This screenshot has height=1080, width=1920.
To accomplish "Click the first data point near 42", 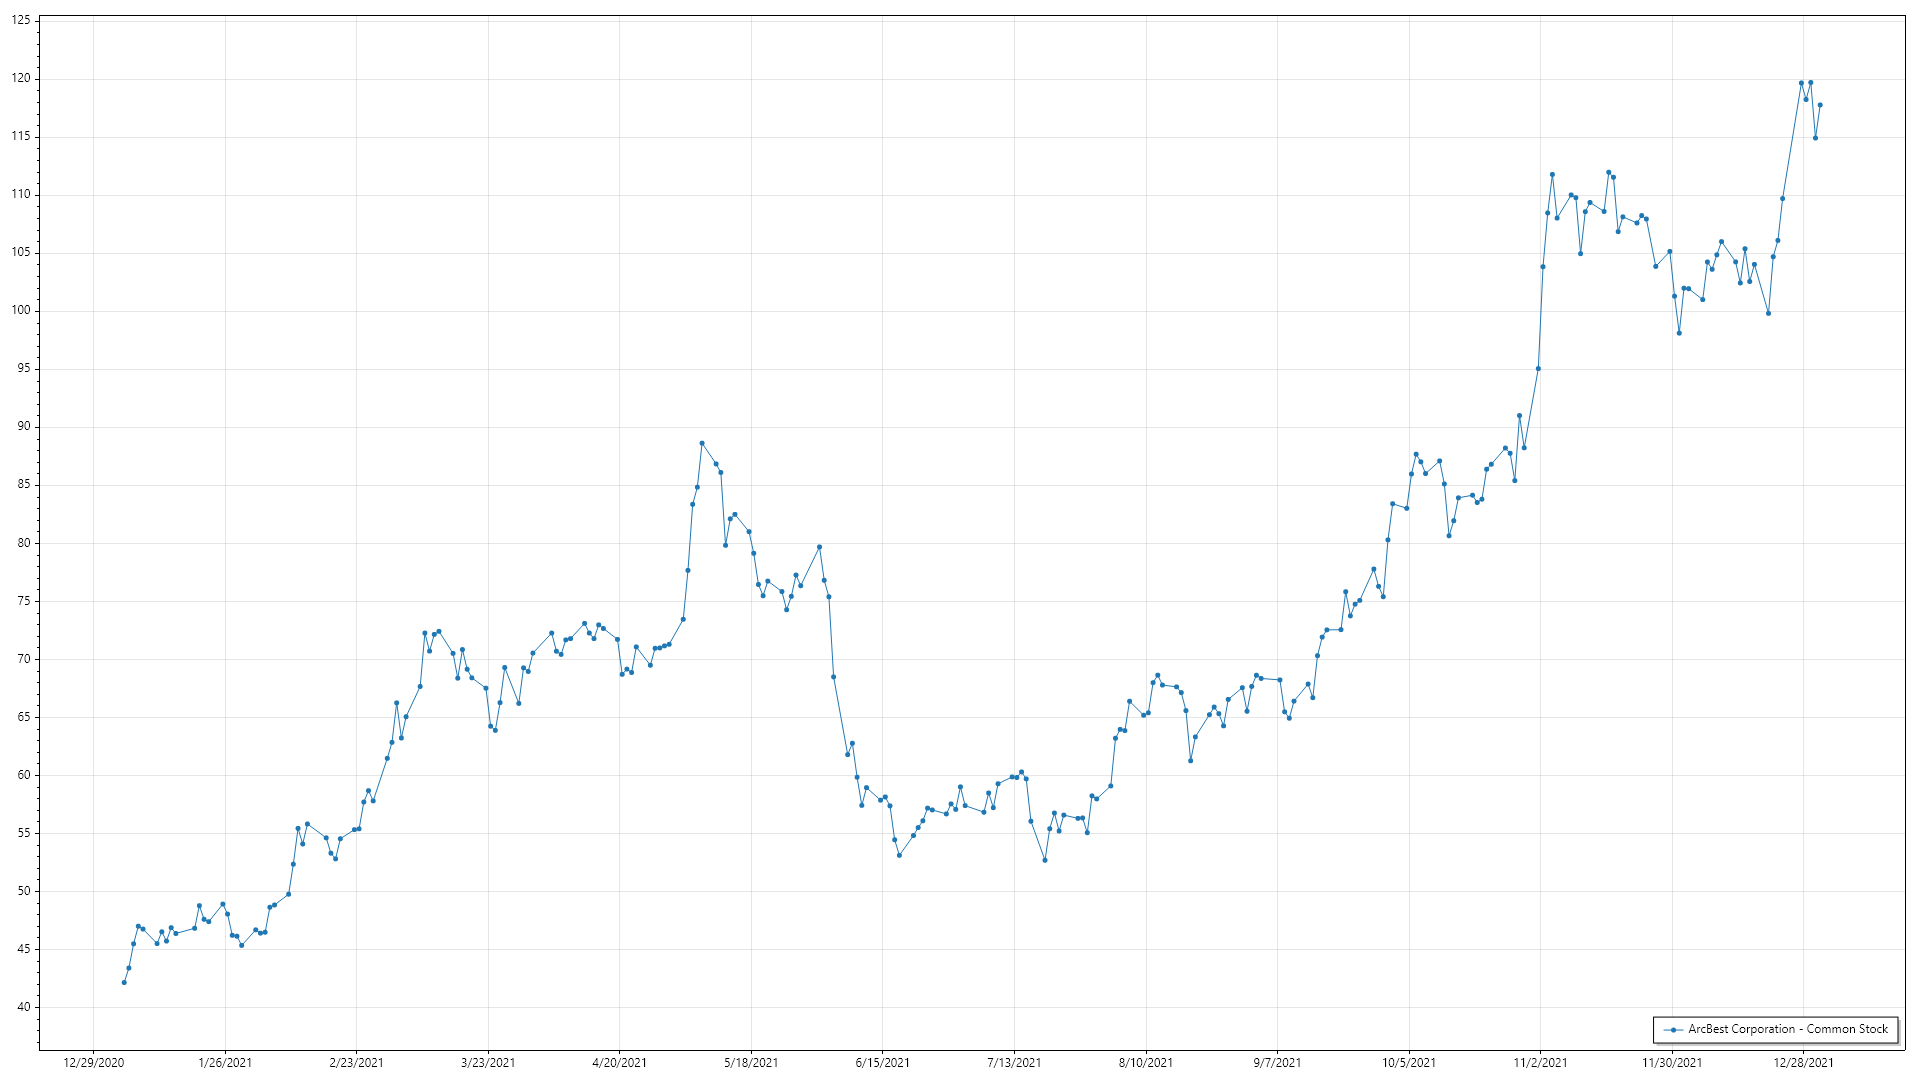I will pos(124,982).
